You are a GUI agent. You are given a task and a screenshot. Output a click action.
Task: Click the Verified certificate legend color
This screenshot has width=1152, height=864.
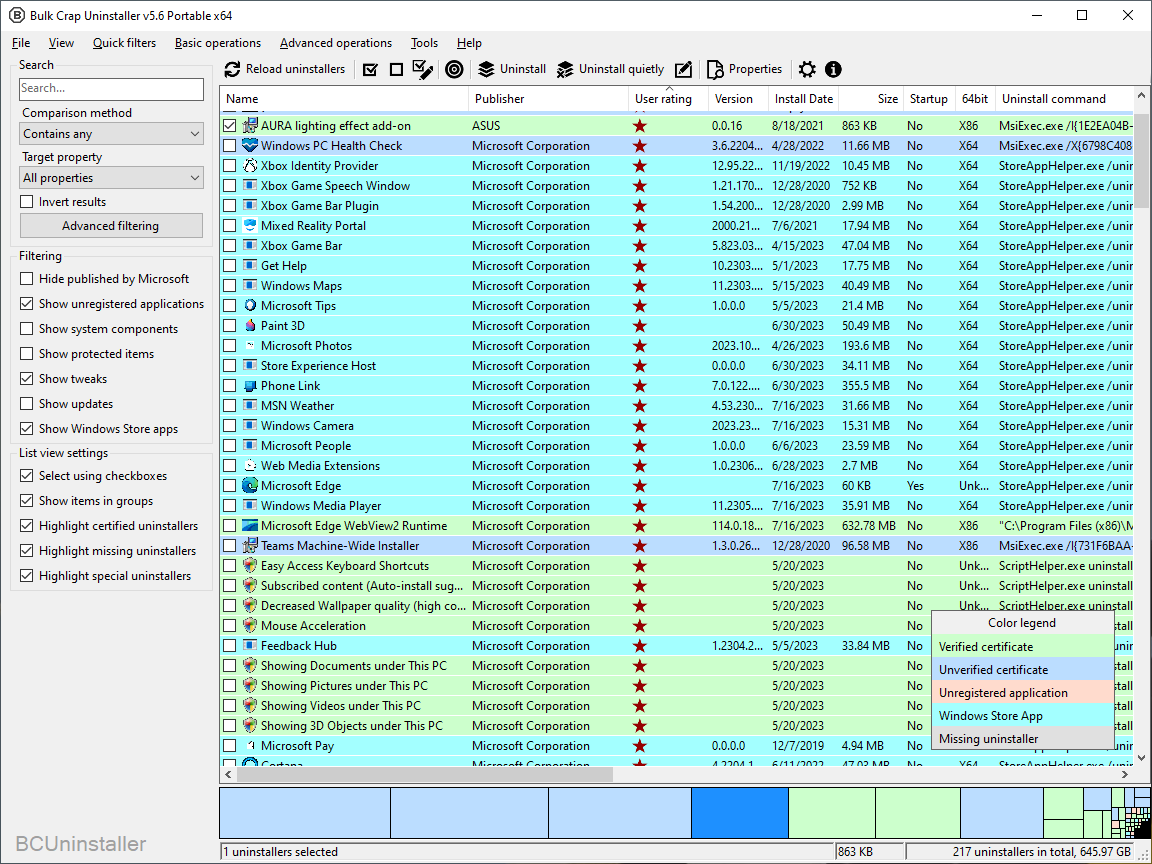[1023, 647]
